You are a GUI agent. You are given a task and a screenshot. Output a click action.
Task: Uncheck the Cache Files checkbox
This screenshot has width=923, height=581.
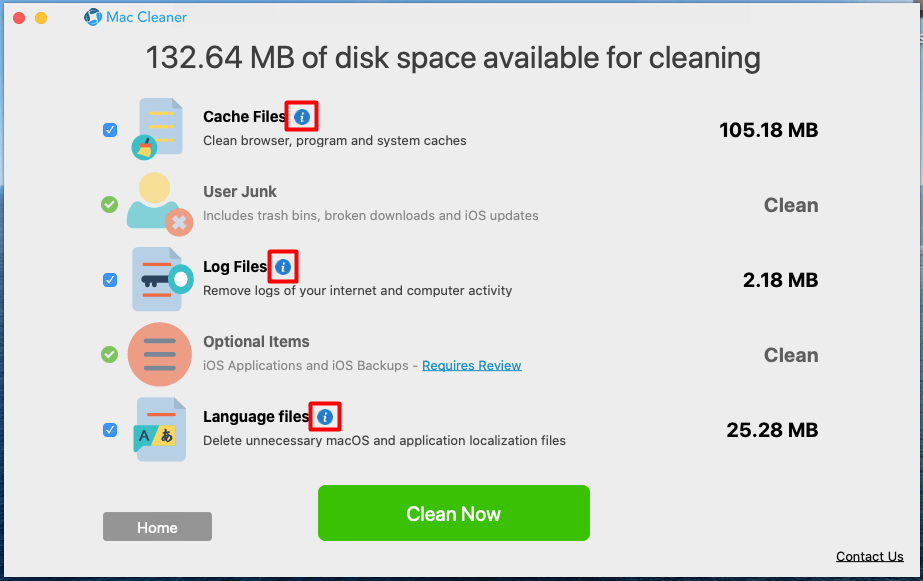tap(109, 129)
